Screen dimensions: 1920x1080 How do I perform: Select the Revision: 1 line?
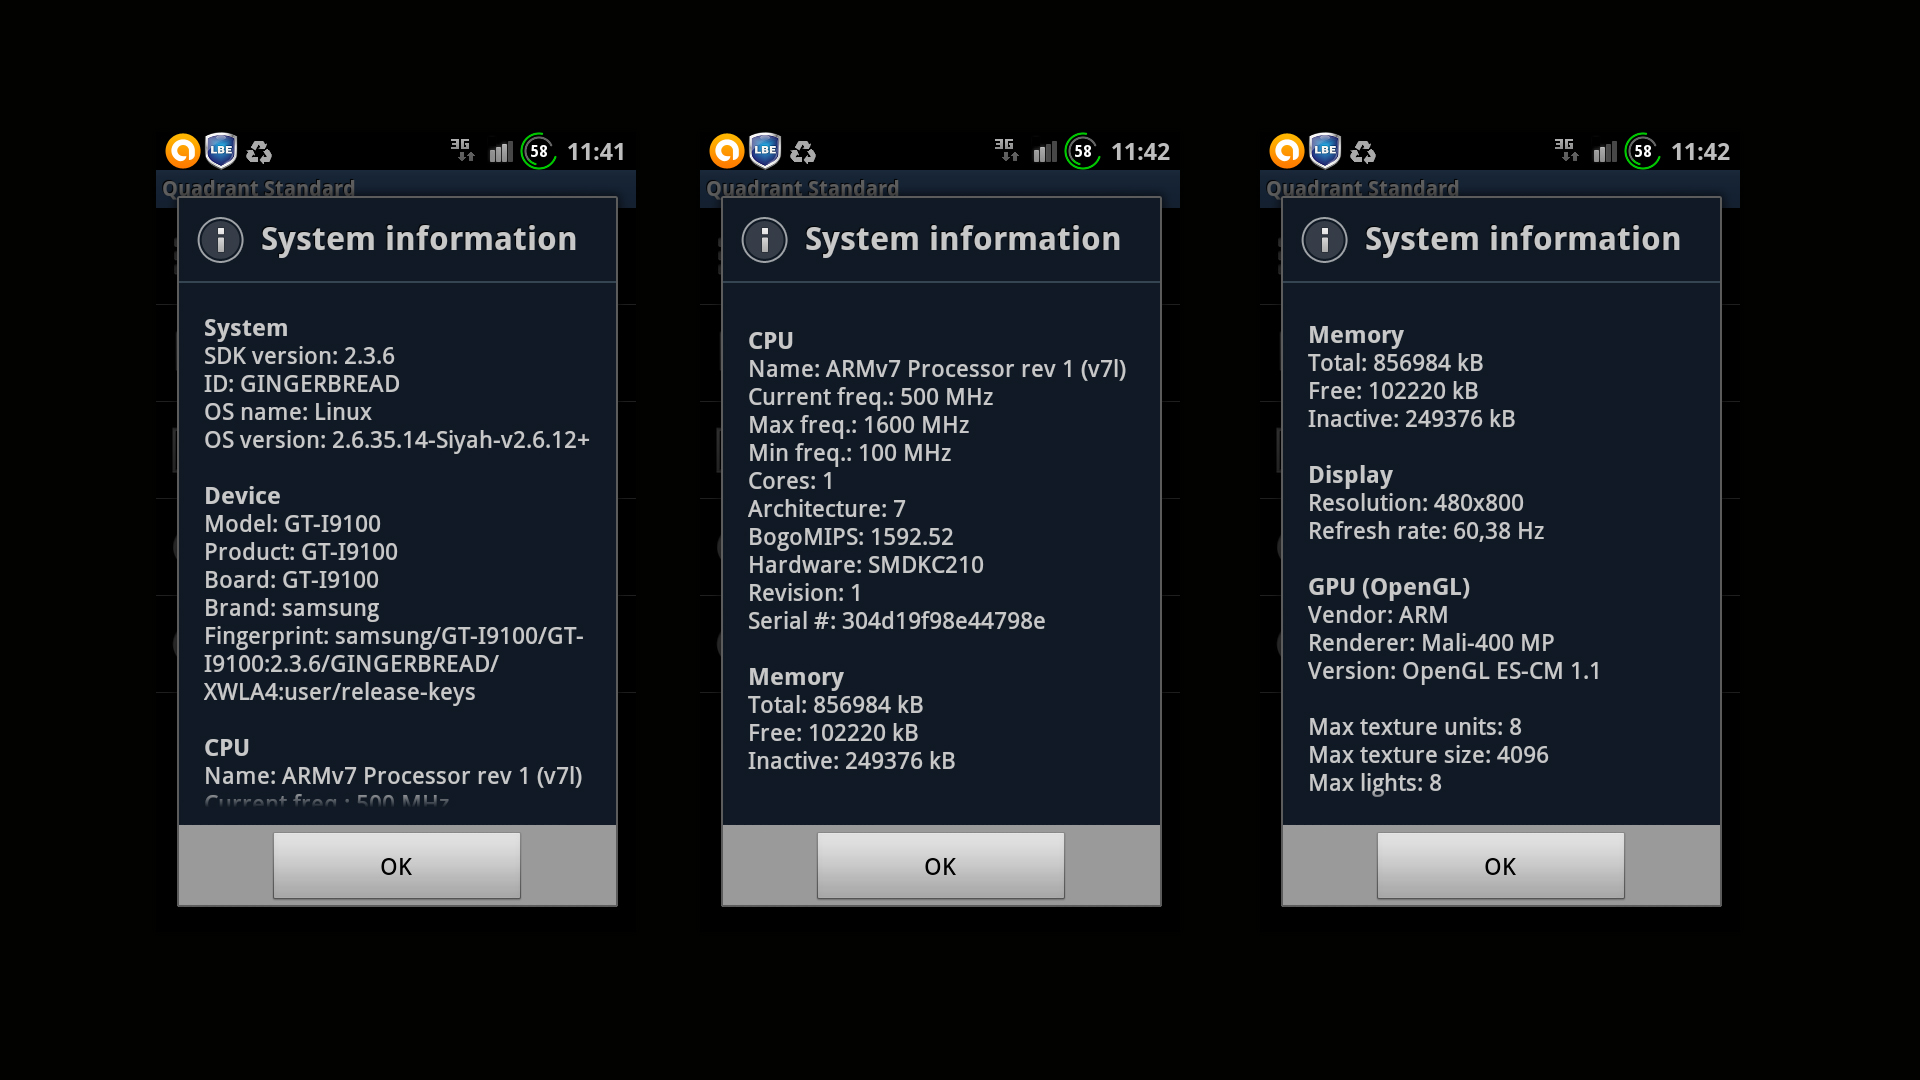pyautogui.click(x=805, y=593)
